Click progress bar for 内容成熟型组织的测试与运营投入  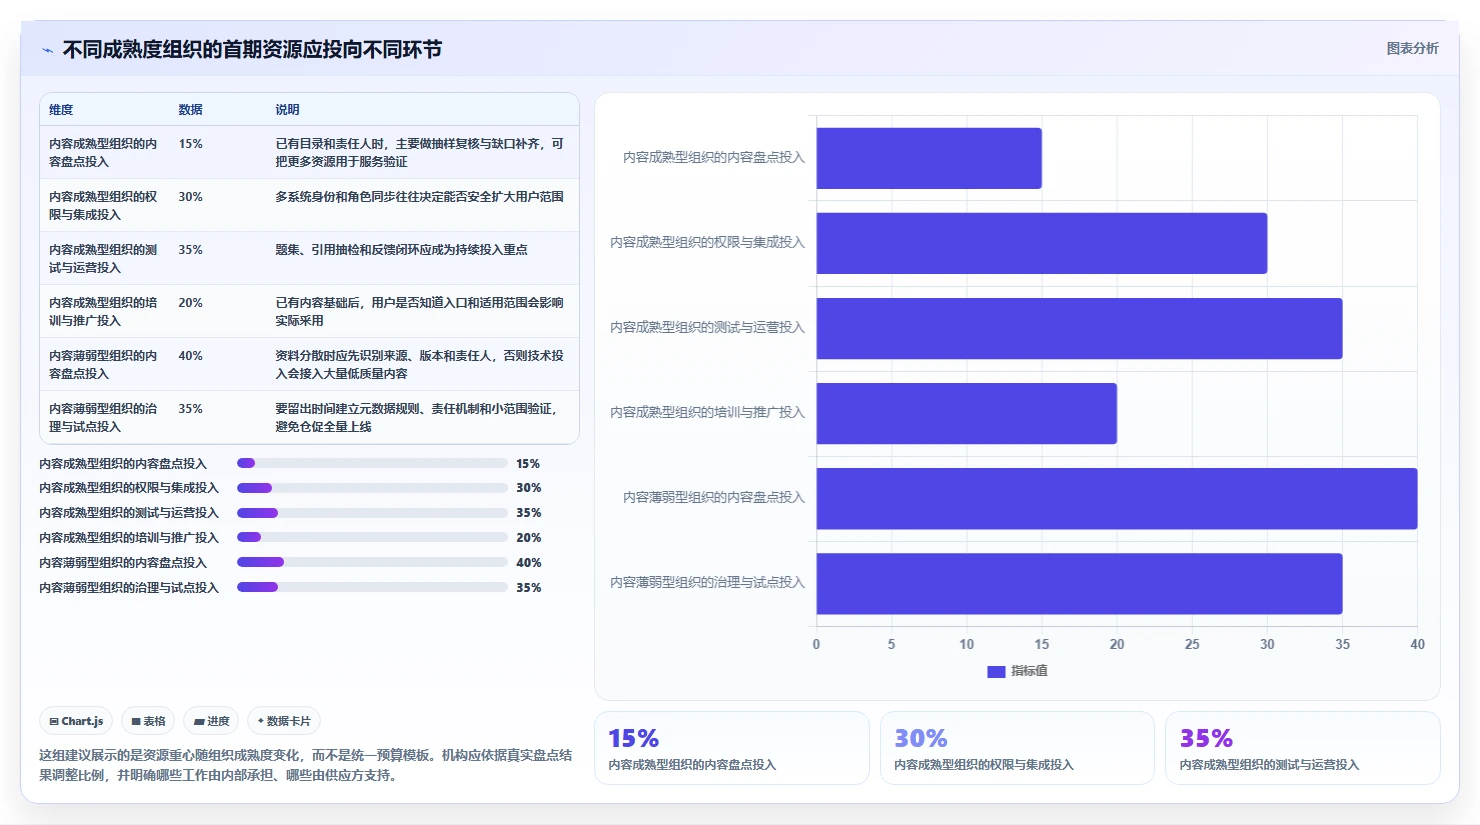[x=372, y=513]
